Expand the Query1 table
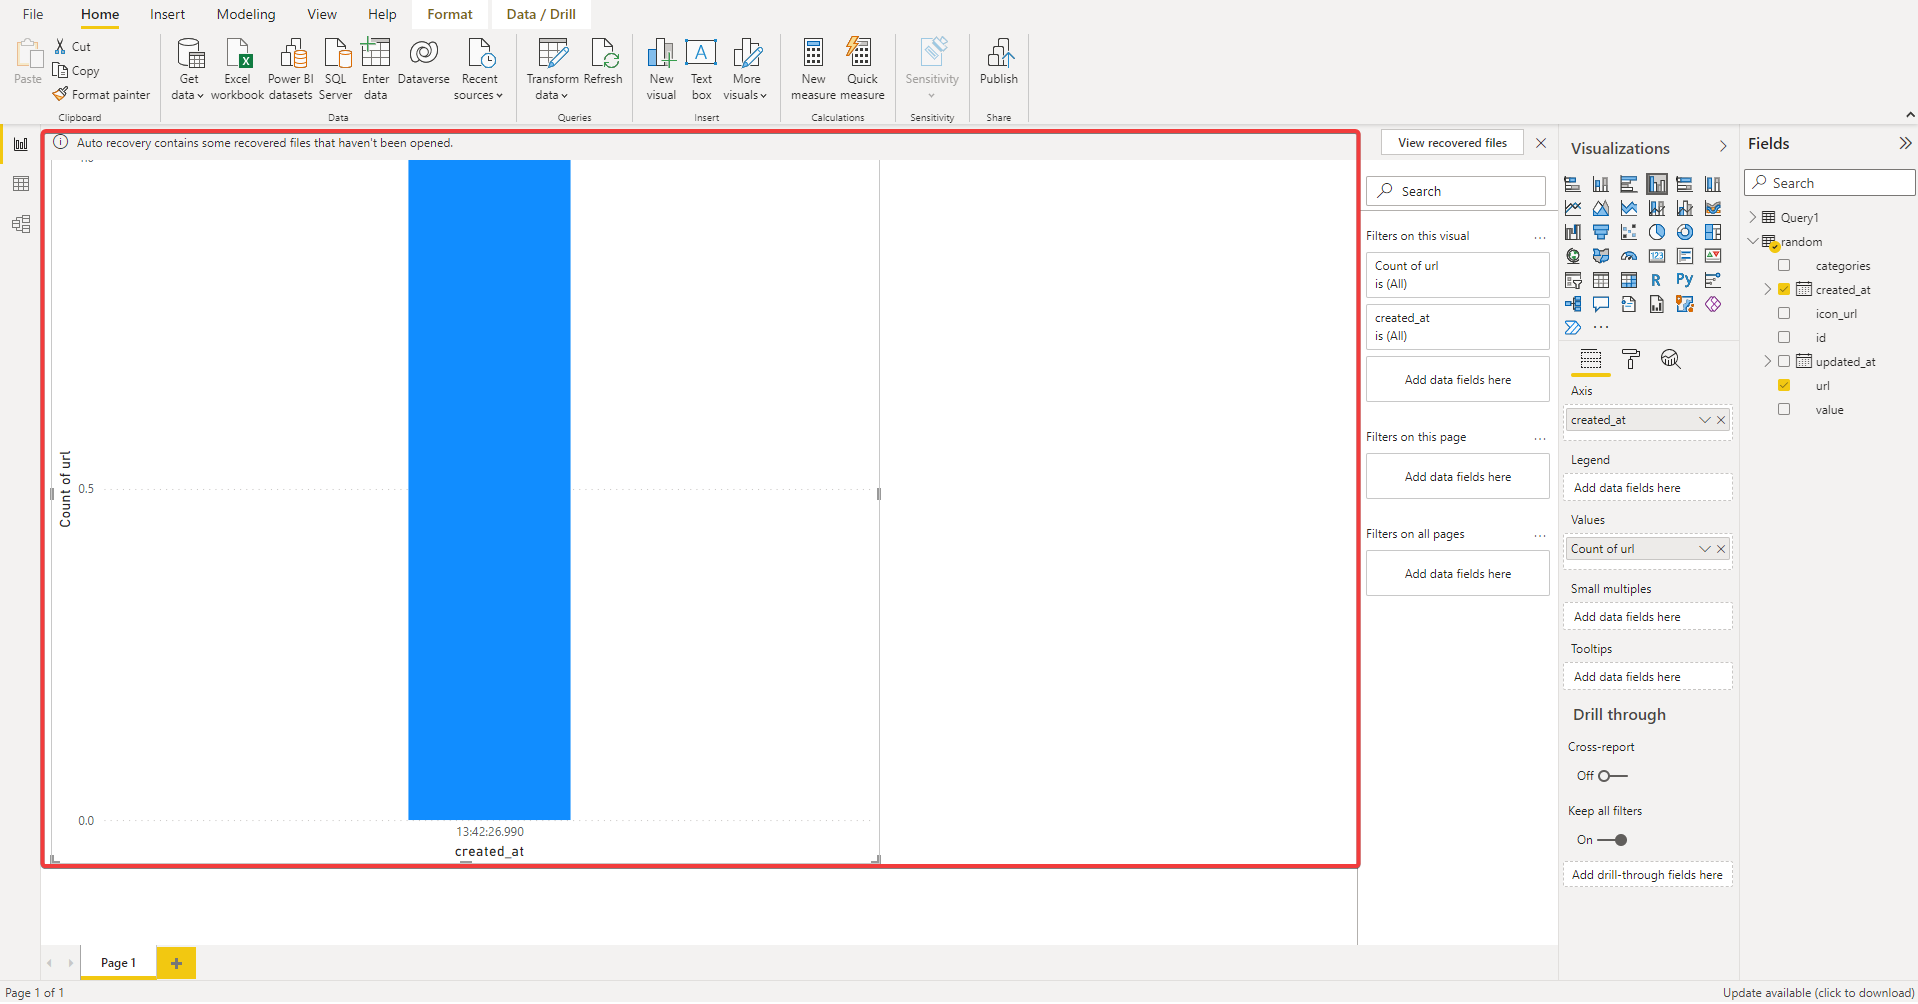Viewport: 1918px width, 1004px height. (x=1753, y=217)
